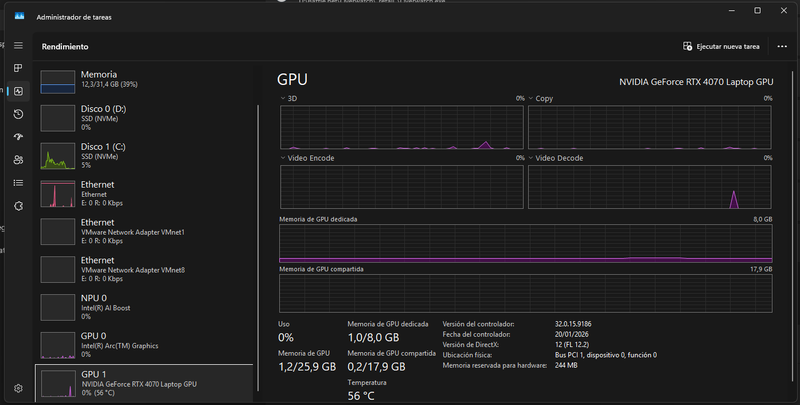Click the 3D usage graph
Viewport: 800px width, 405px height.
click(402, 128)
